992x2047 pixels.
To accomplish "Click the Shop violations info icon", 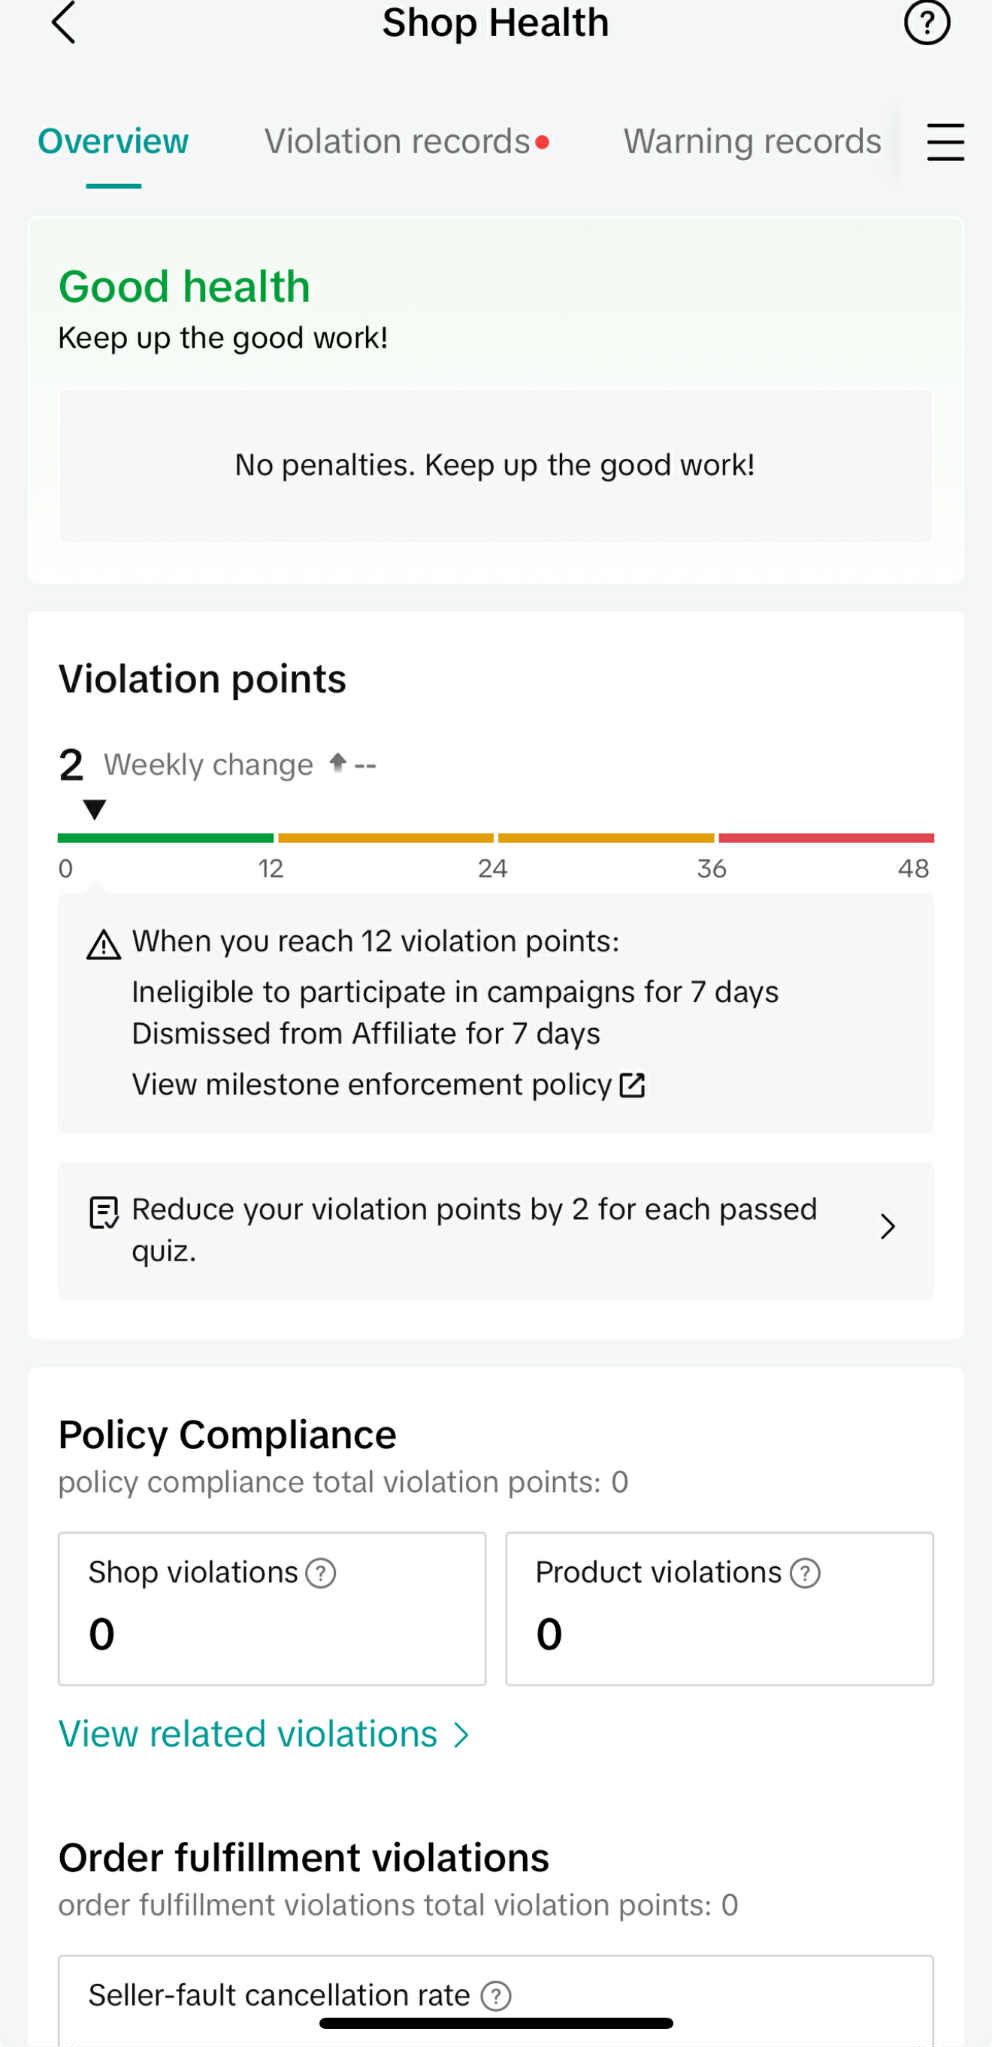I will [320, 1573].
